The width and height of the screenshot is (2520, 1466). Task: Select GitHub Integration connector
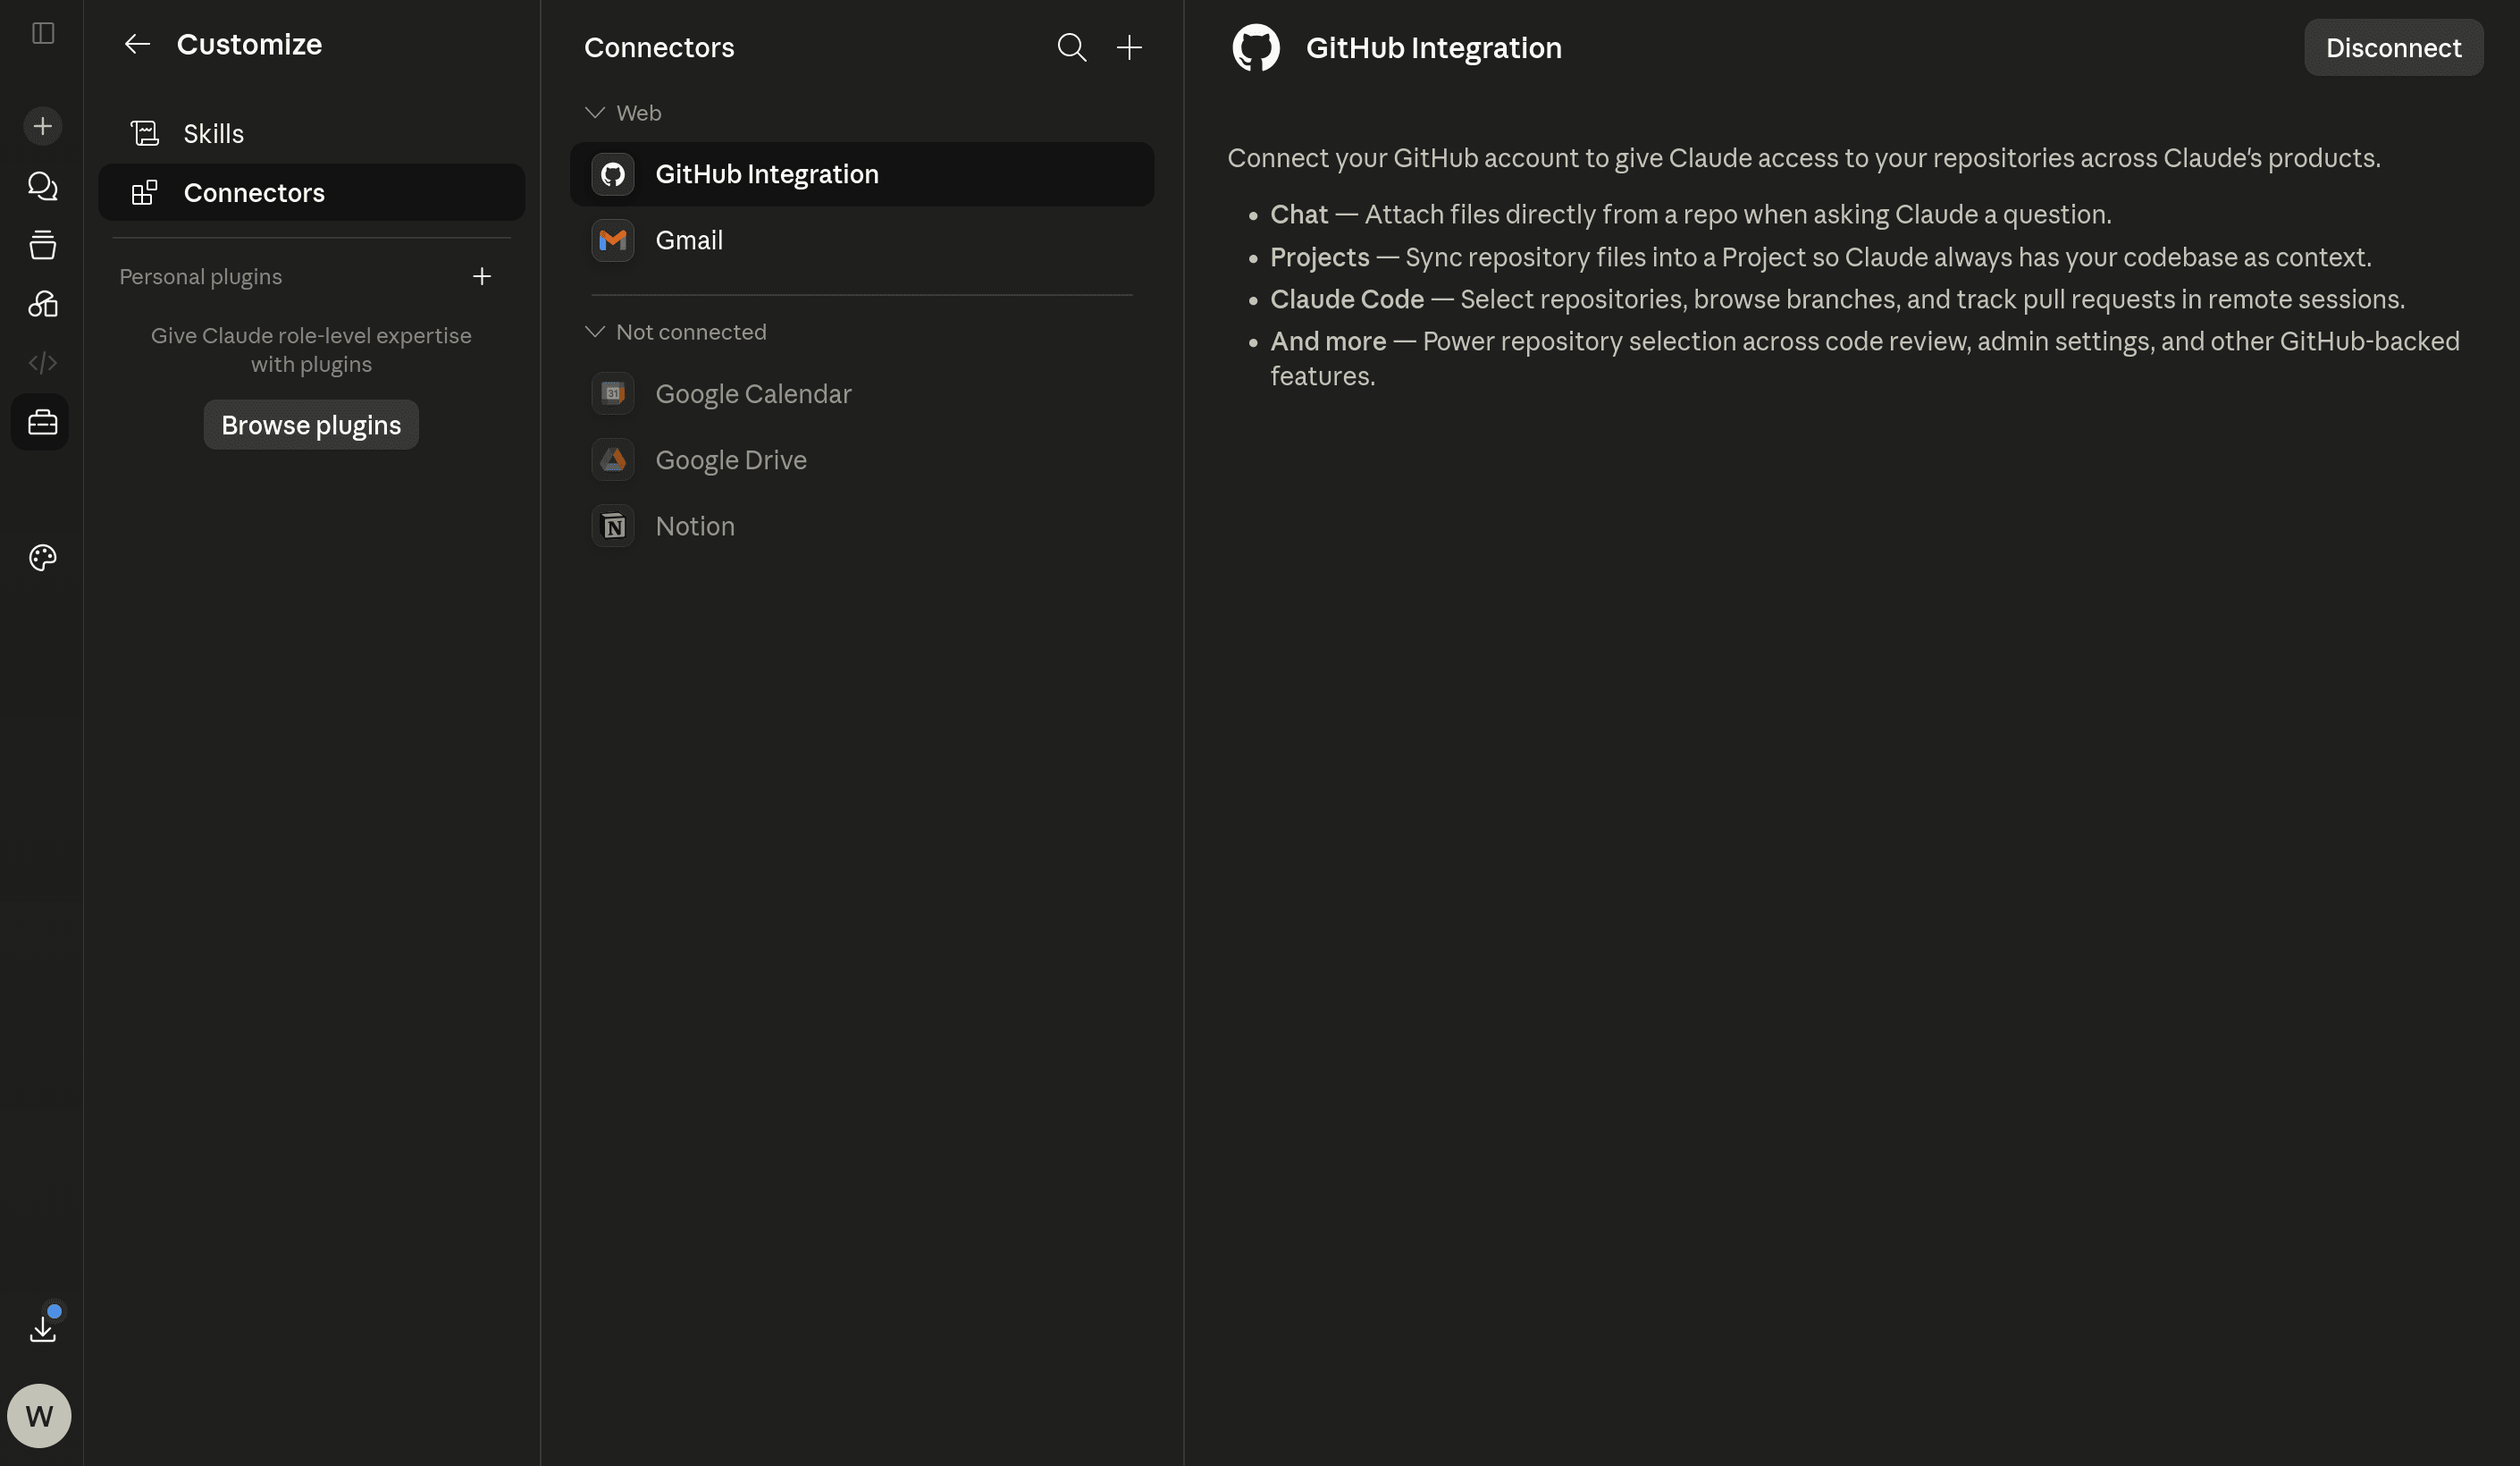pos(862,174)
